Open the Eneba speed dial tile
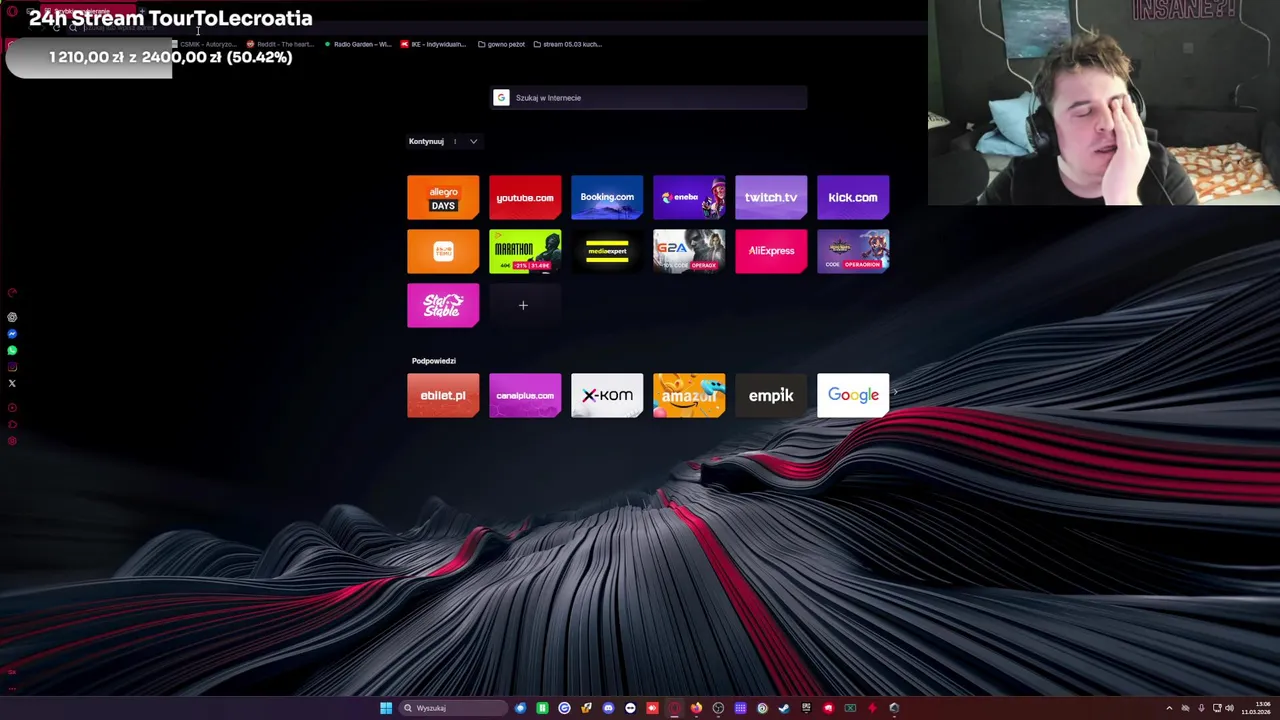This screenshot has height=720, width=1280. click(689, 197)
